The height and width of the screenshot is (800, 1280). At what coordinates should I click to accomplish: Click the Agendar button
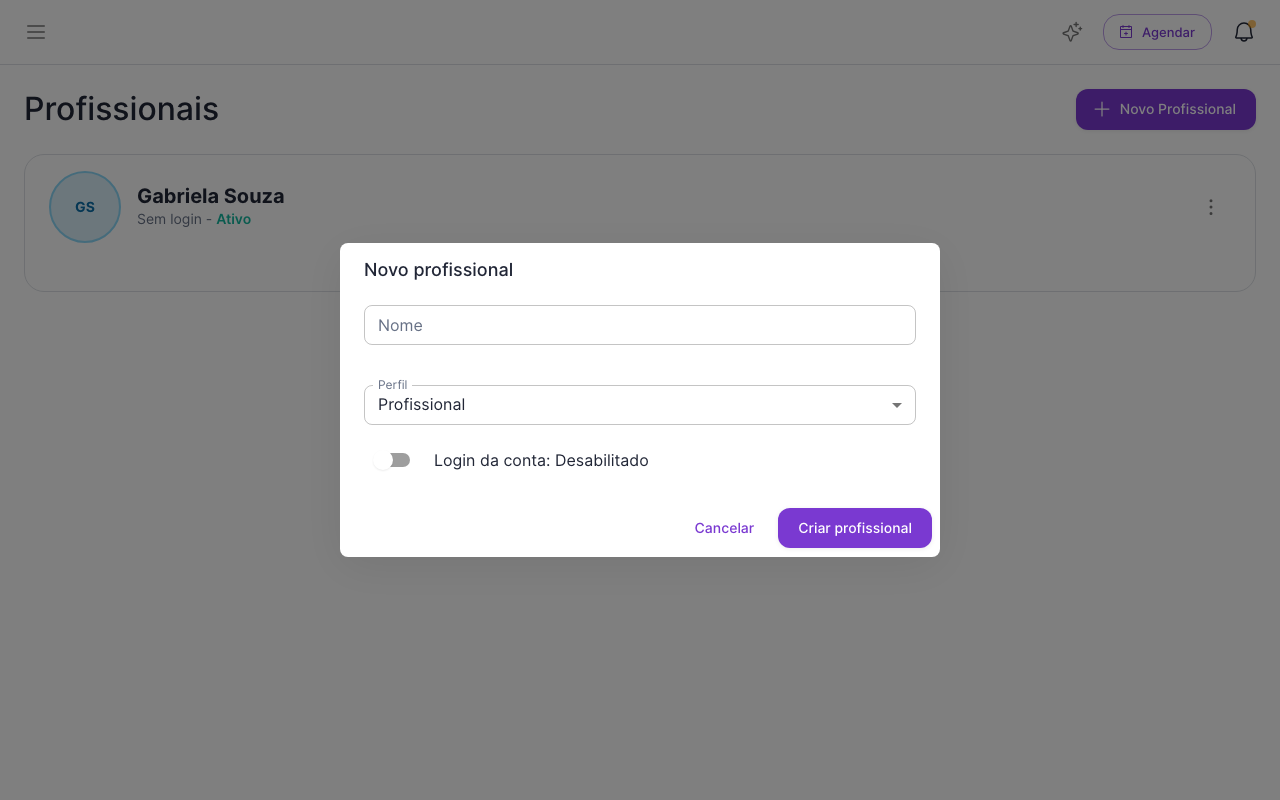[x=1157, y=32]
